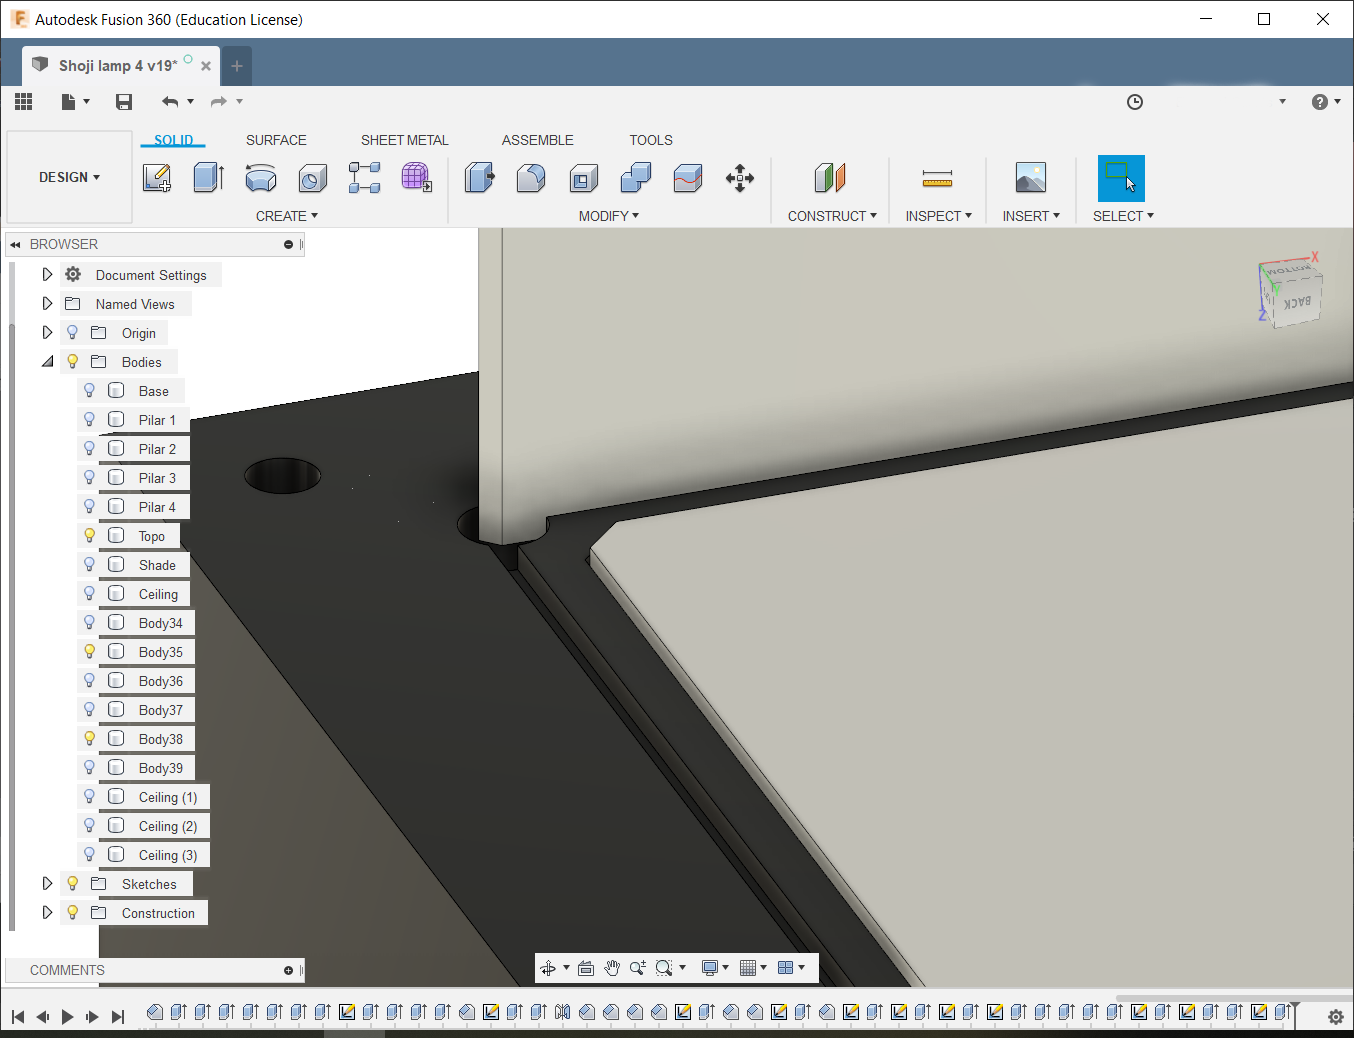Click the Save icon
Viewport: 1354px width, 1038px height.
coord(124,101)
